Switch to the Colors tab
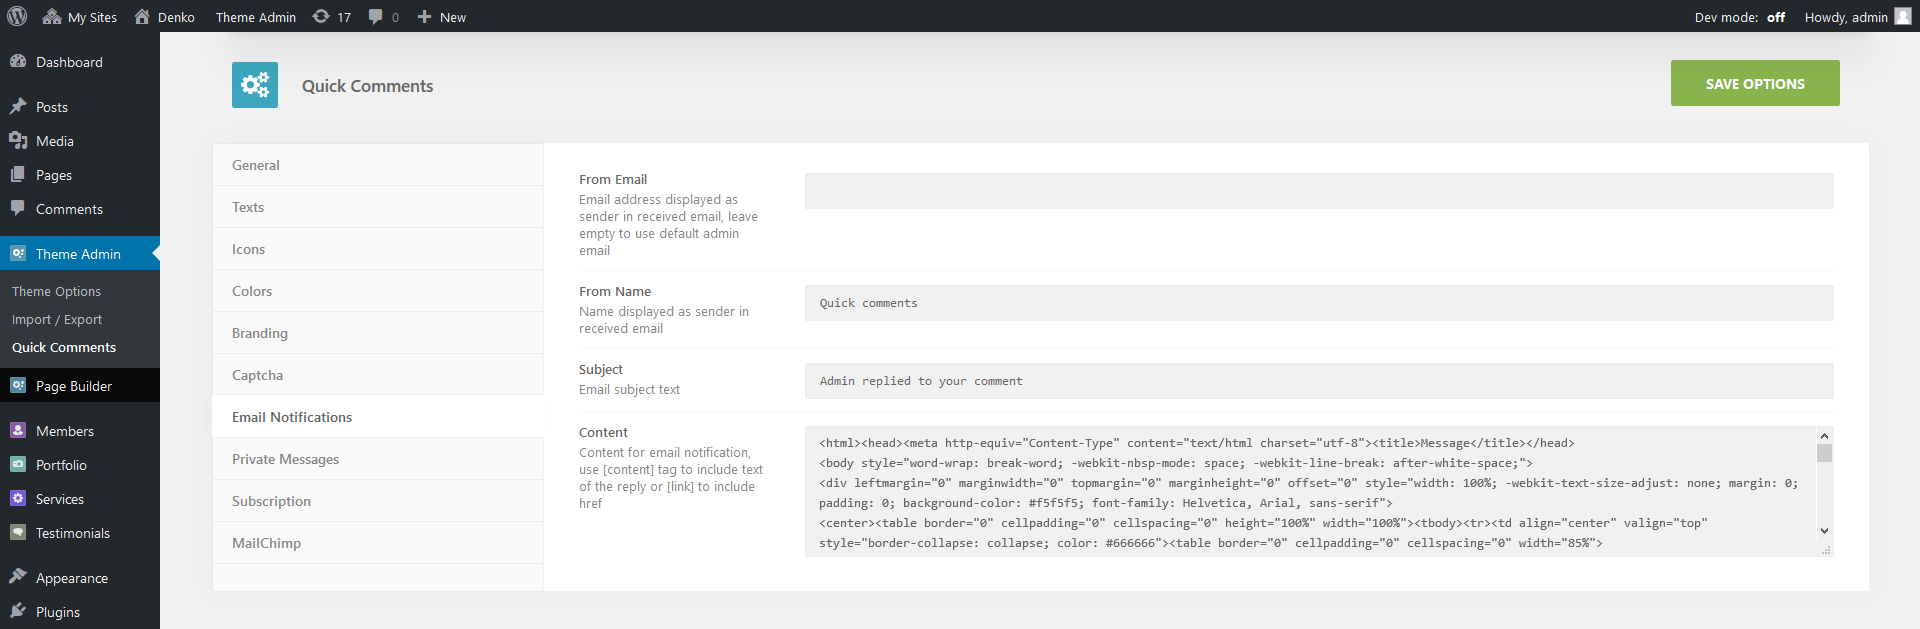Image resolution: width=1920 pixels, height=629 pixels. (378, 291)
